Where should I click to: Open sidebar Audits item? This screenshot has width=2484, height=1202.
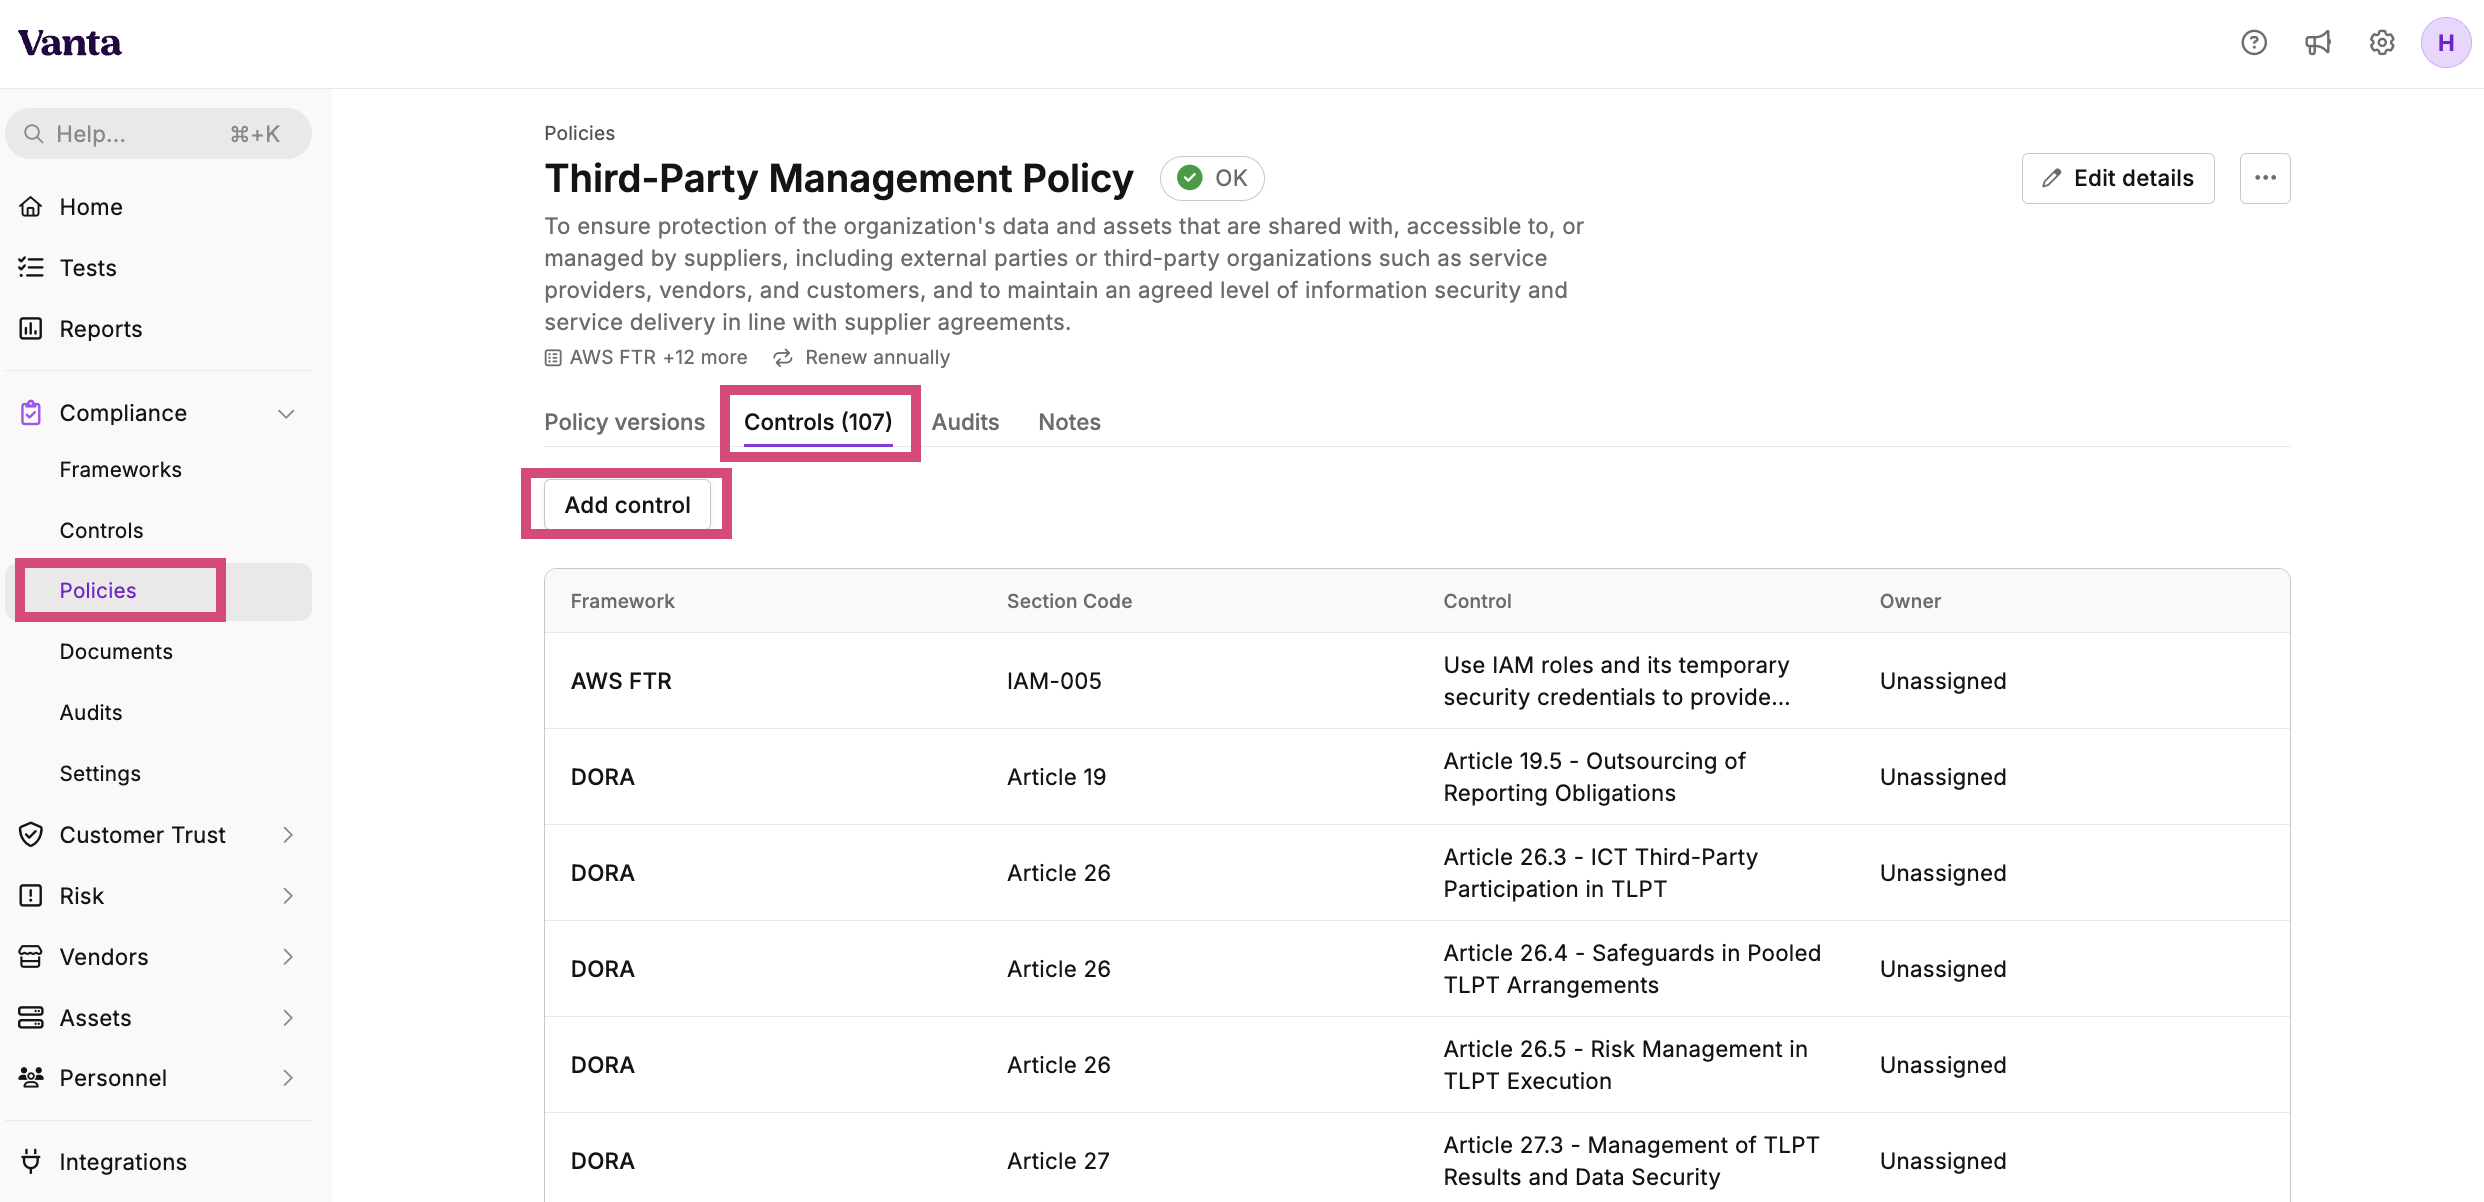point(91,713)
